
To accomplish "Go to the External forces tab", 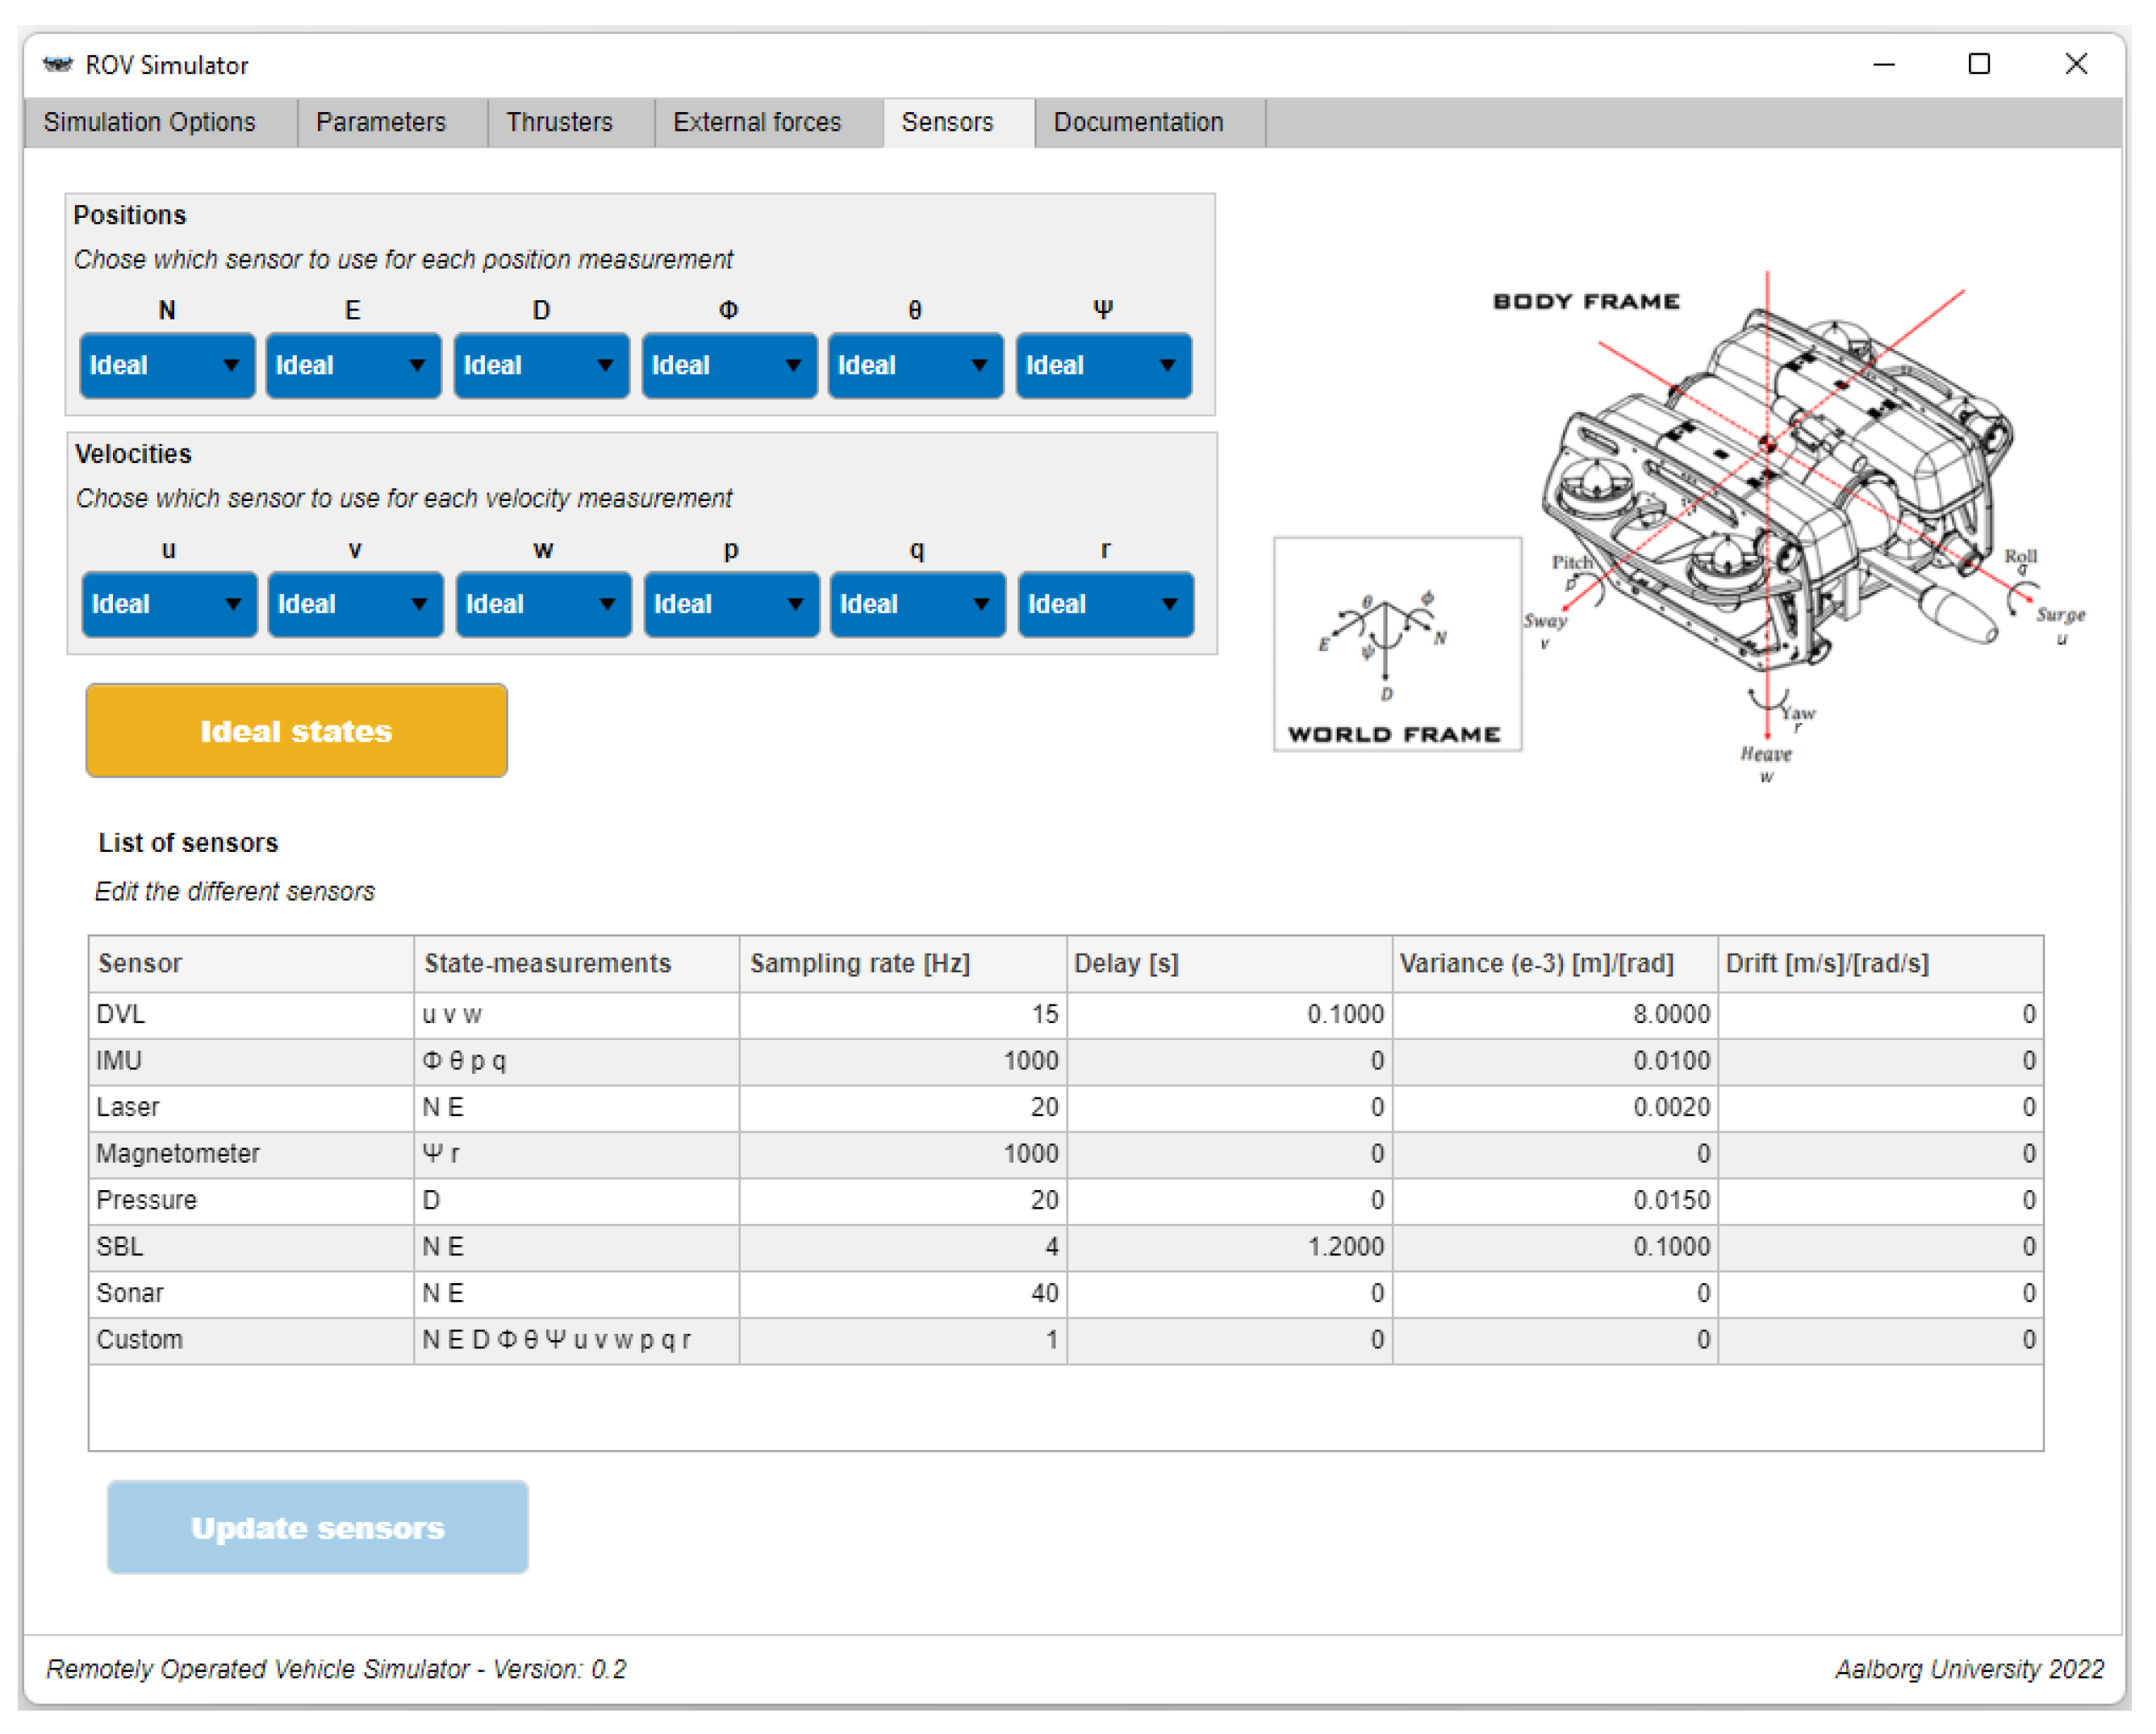I will click(x=757, y=122).
